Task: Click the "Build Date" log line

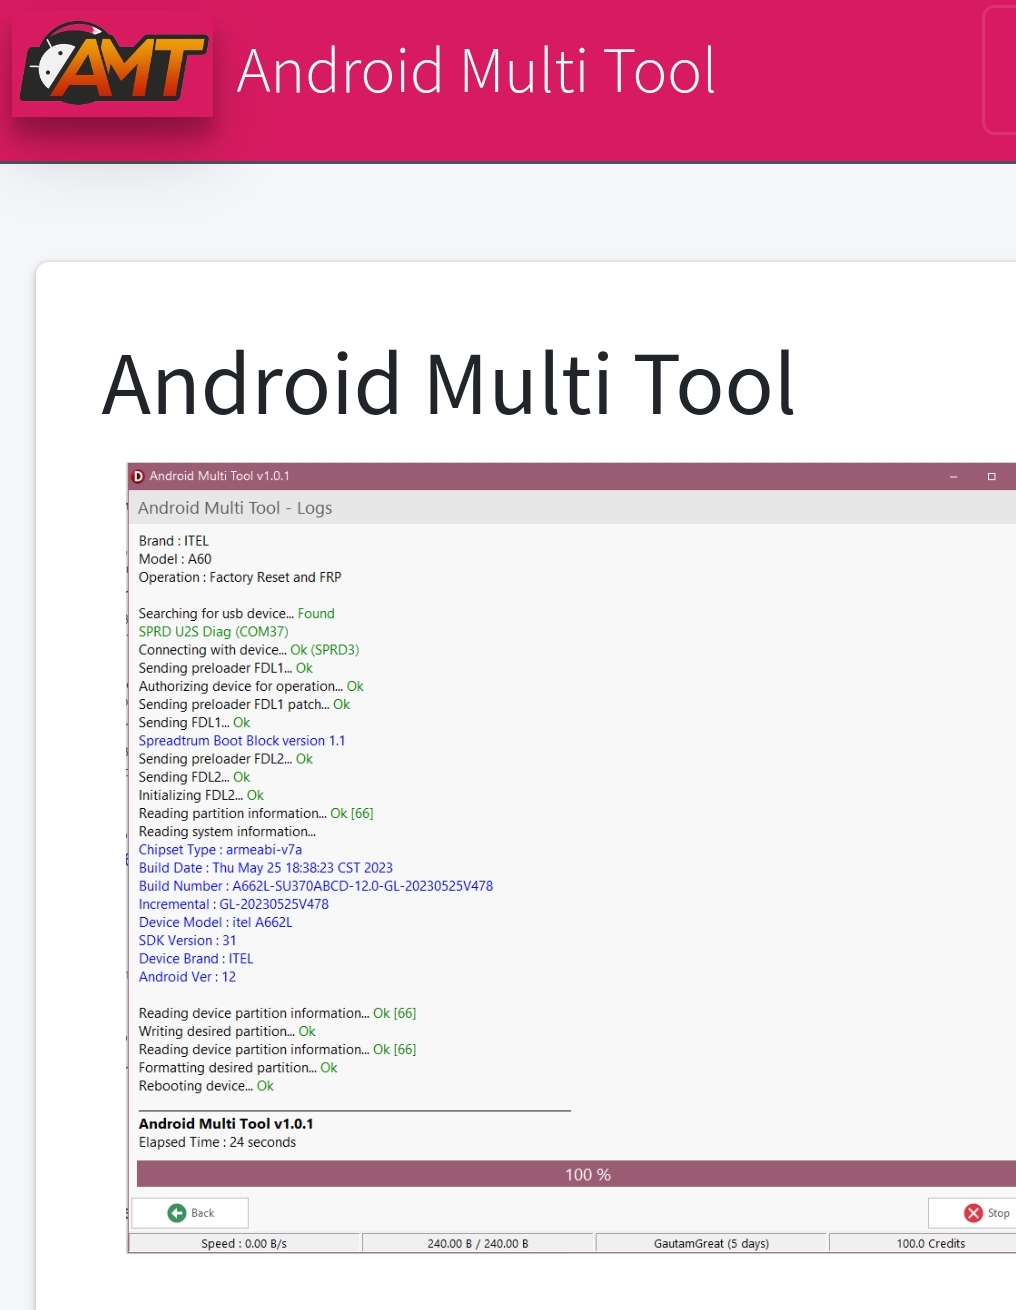Action: click(x=266, y=868)
